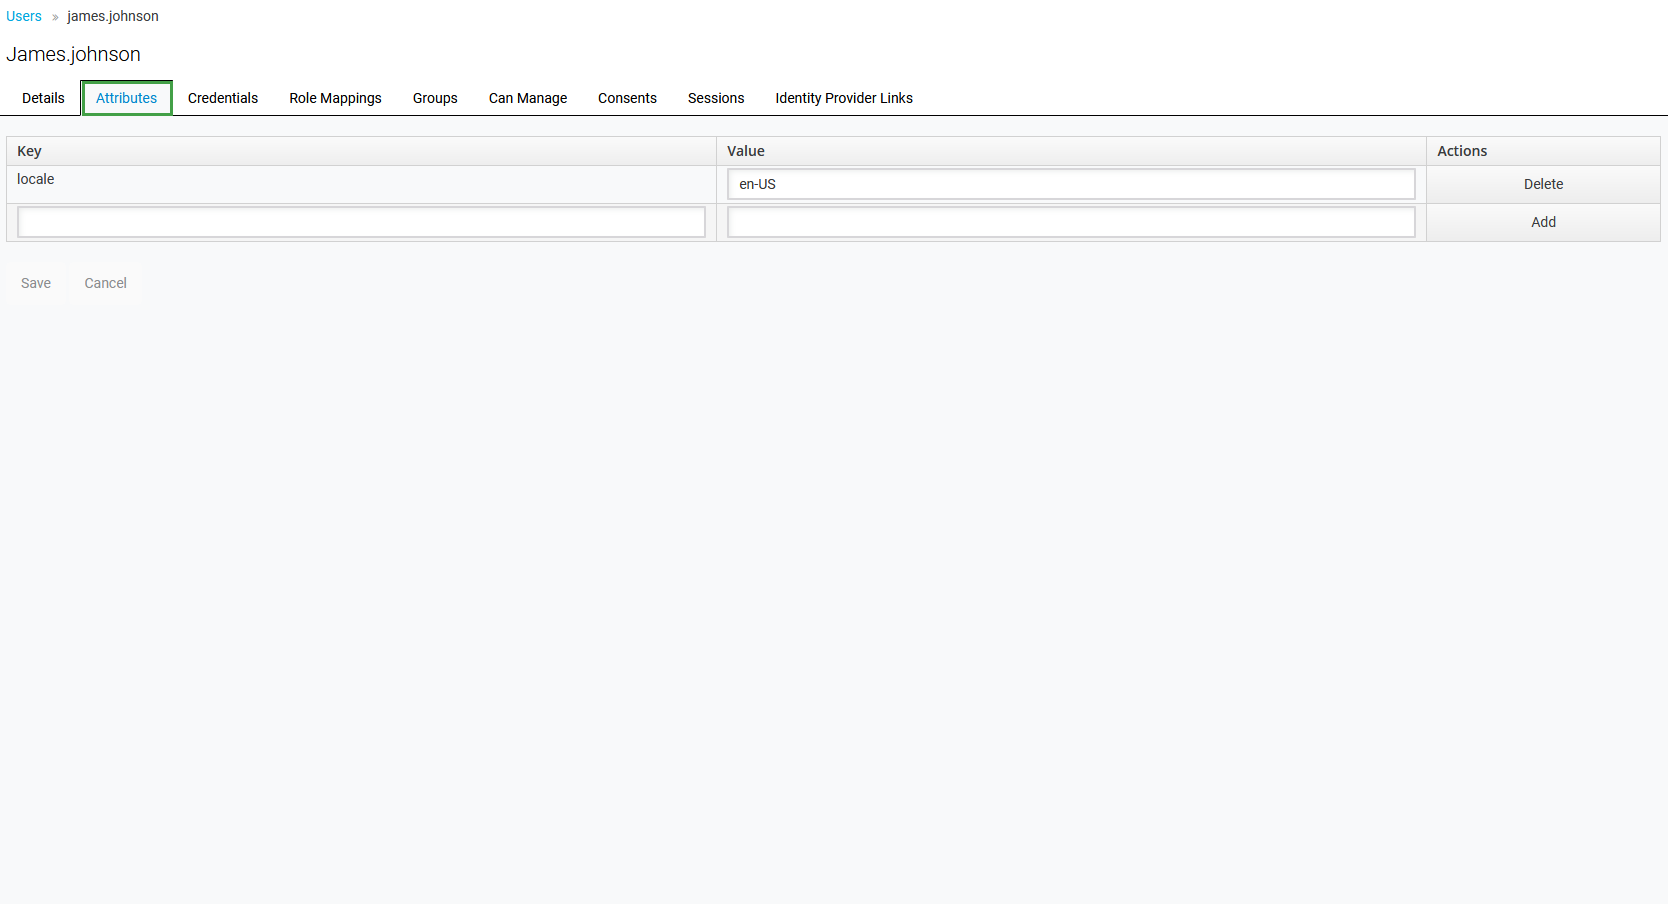The image size is (1668, 904).
Task: Switch to the Credentials tab
Action: pyautogui.click(x=223, y=98)
